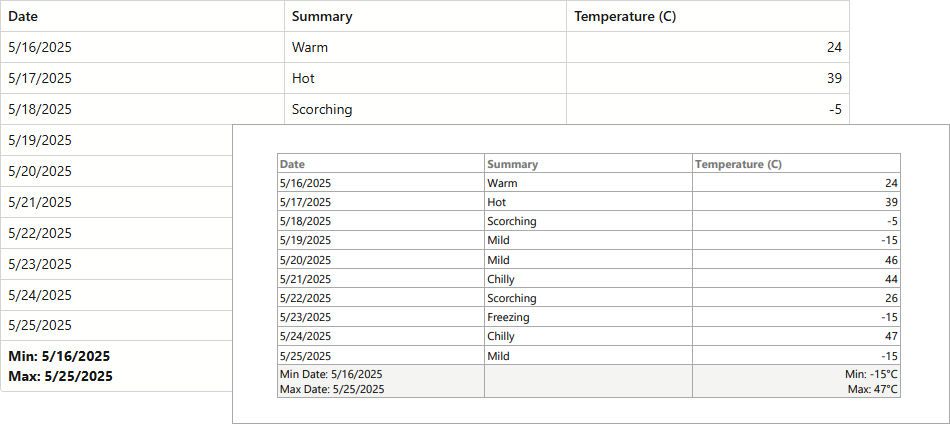Viewport: 950px width, 424px height.
Task: Click the Max Date: 5/25/2025 footer text
Action: pos(332,389)
